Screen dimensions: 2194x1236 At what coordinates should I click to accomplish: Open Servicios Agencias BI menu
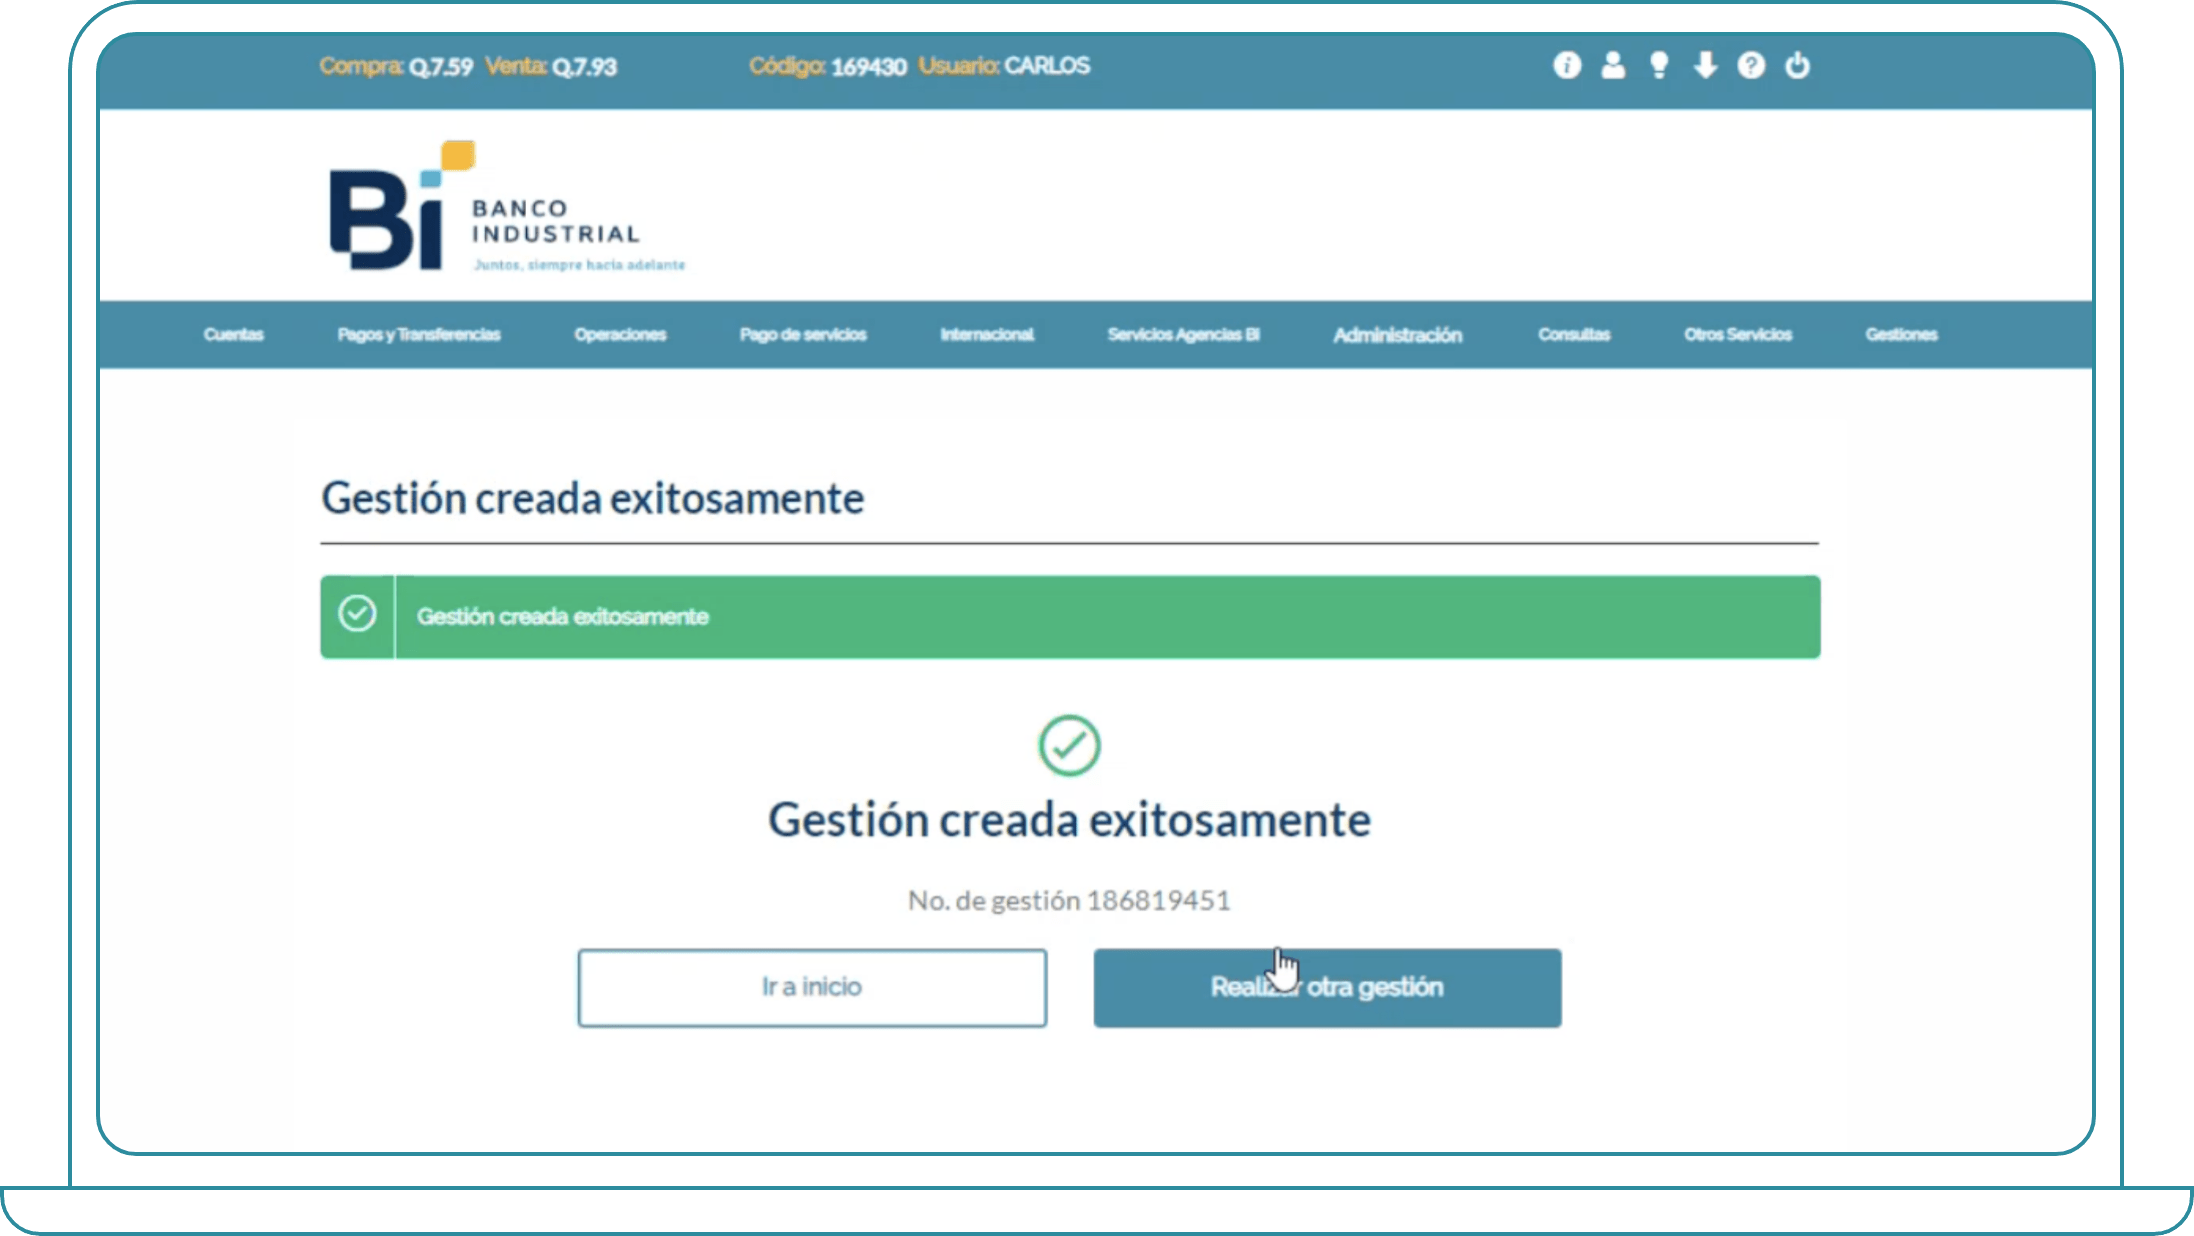coord(1183,334)
